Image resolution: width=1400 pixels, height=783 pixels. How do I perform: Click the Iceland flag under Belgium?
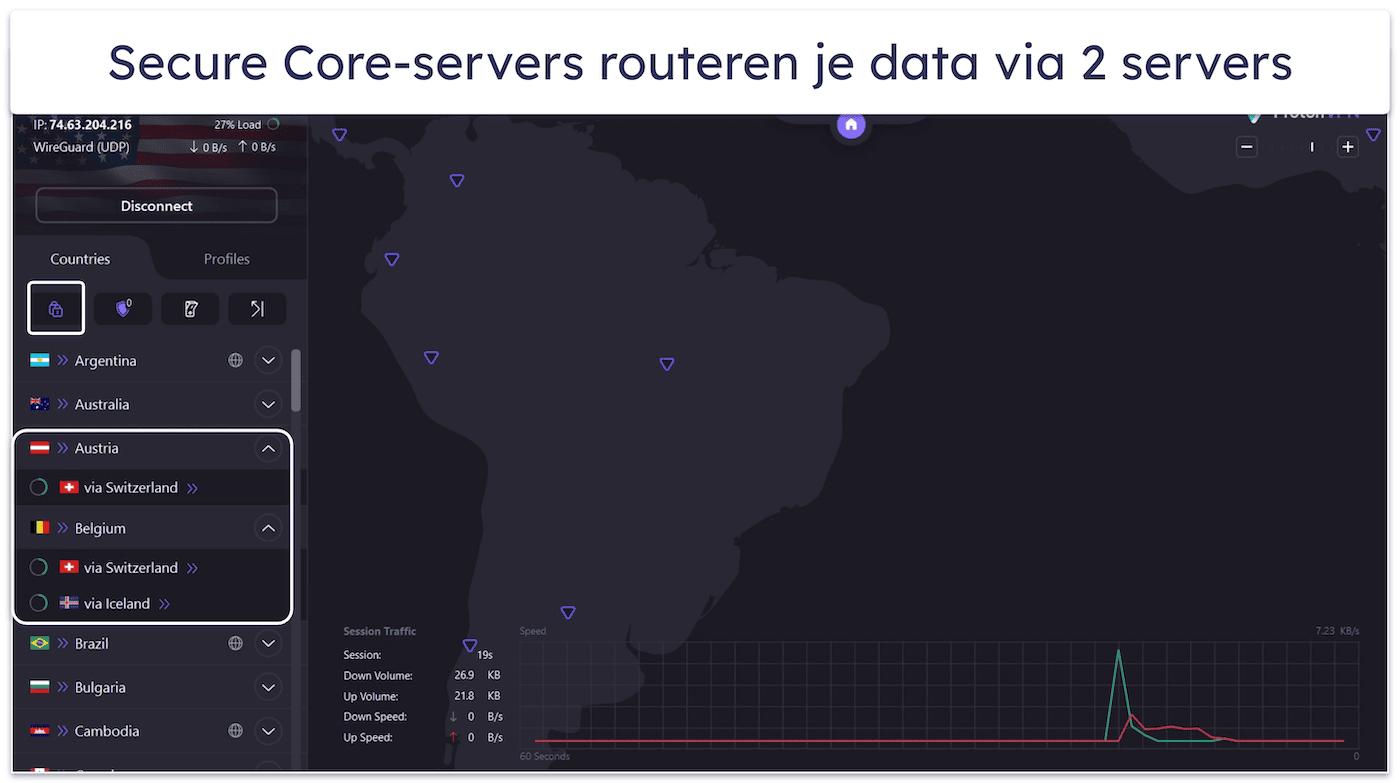(69, 603)
